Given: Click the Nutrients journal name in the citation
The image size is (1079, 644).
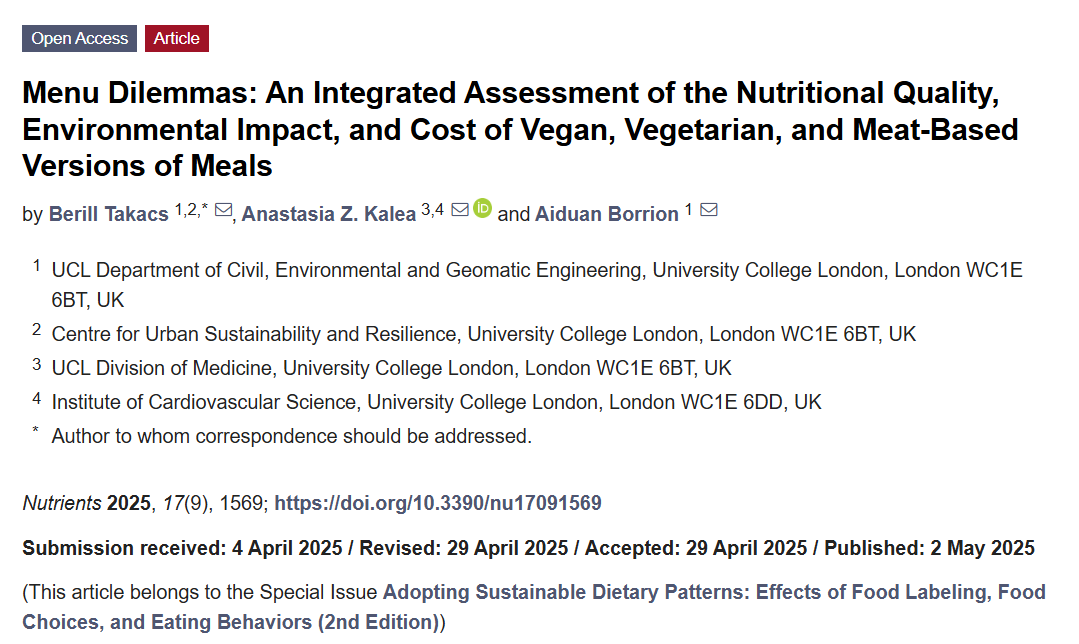Looking at the screenshot, I should 62,503.
